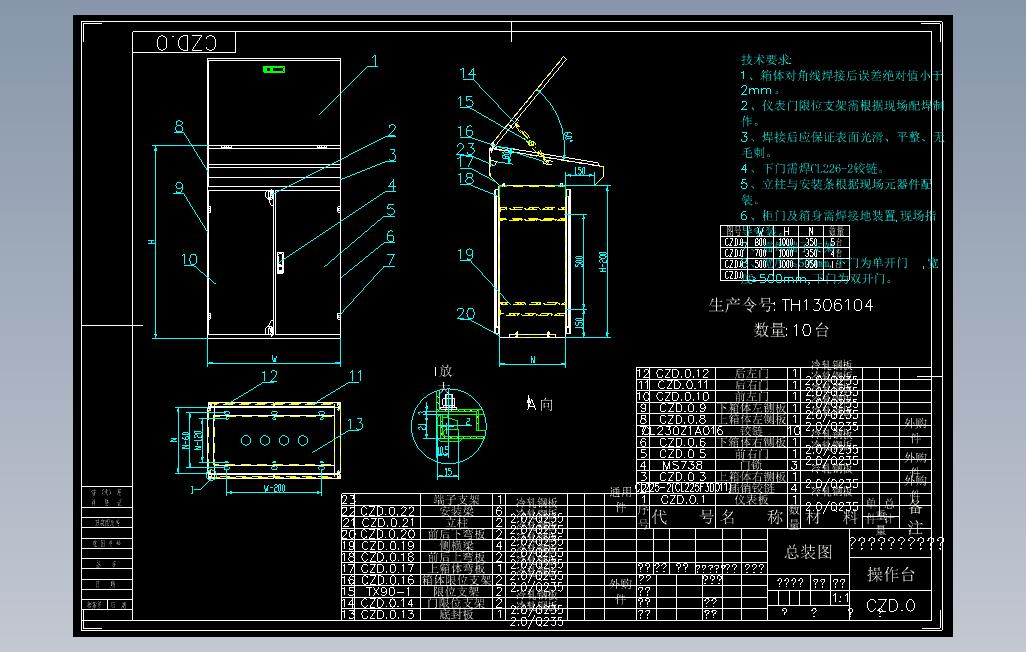Viewport: 1026px width, 652px height.
Task: Select the CZD.0.6 code in parts list
Action: point(682,443)
